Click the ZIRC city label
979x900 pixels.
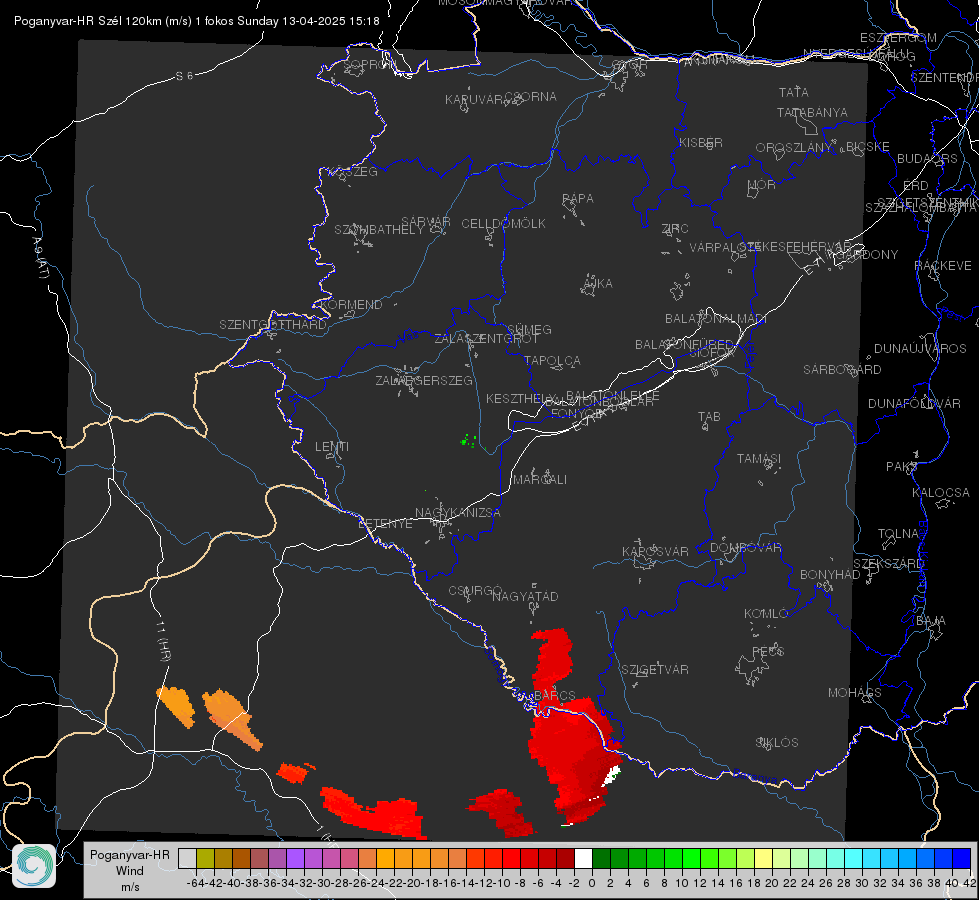pos(675,229)
